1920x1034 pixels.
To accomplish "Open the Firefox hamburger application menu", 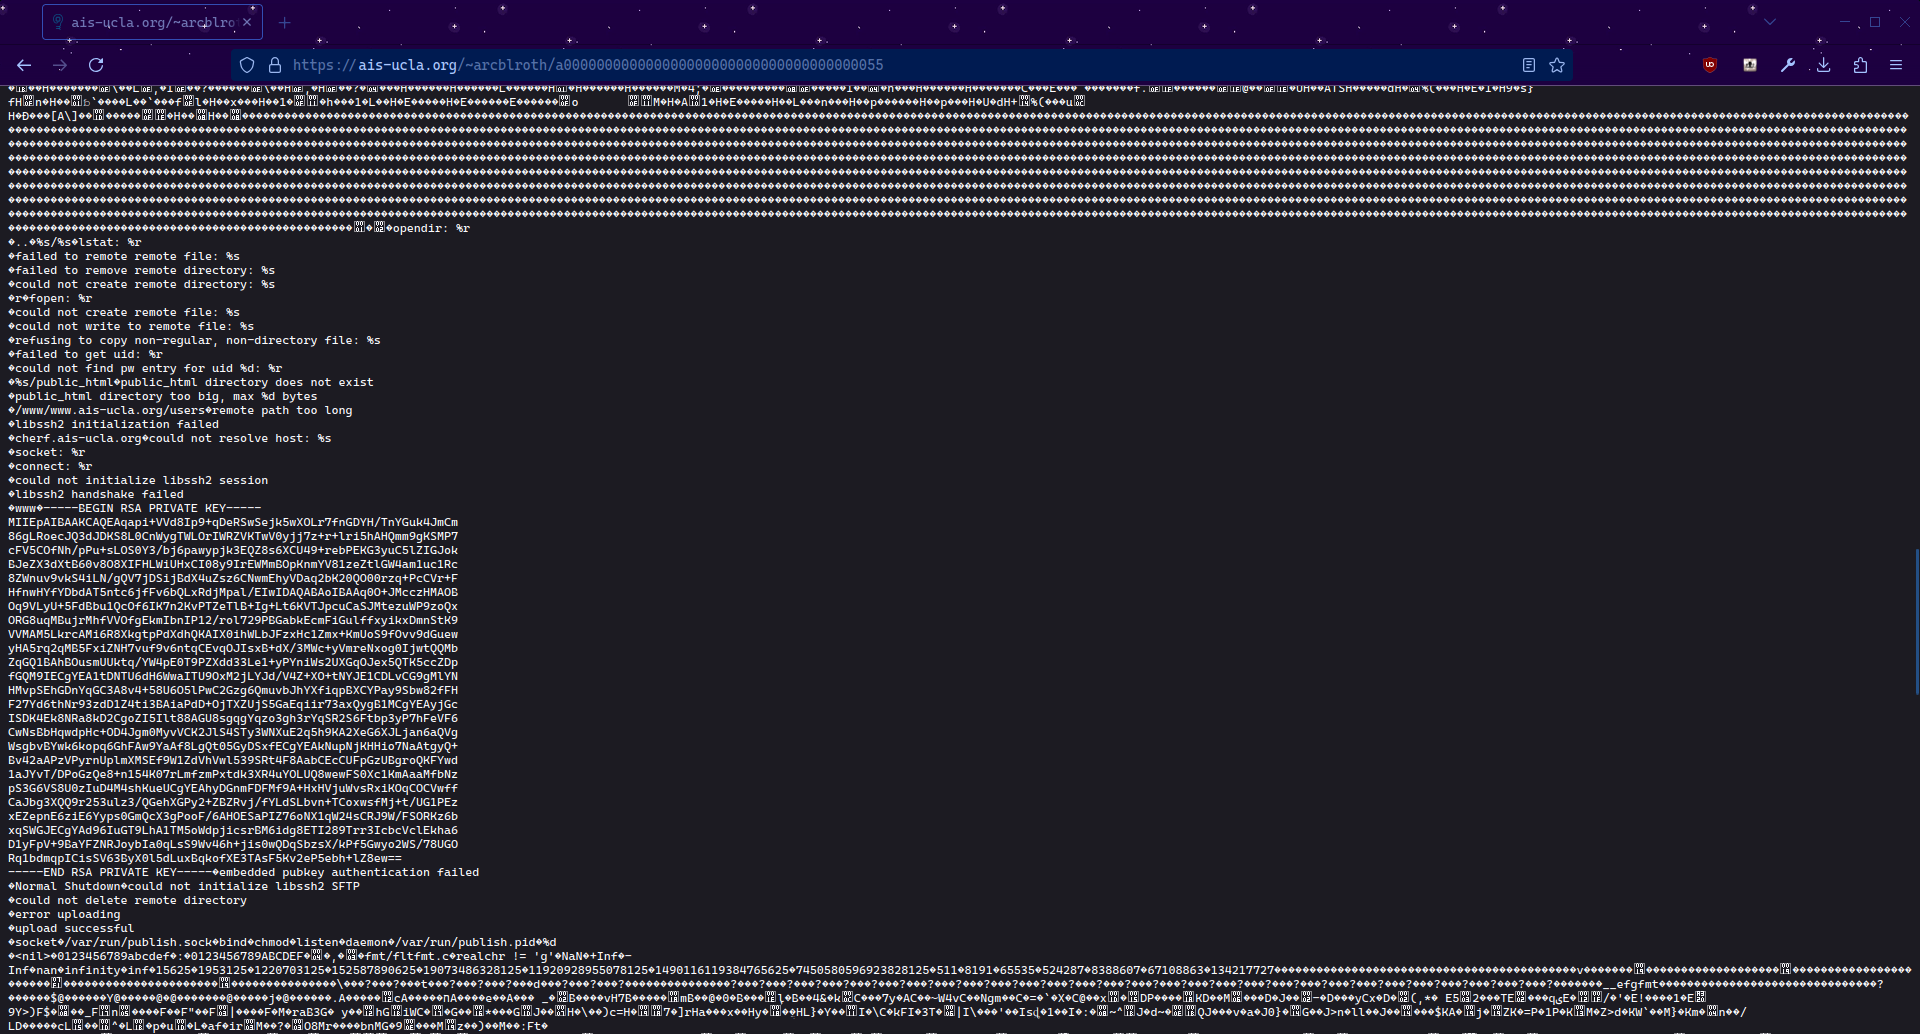I will pos(1896,65).
